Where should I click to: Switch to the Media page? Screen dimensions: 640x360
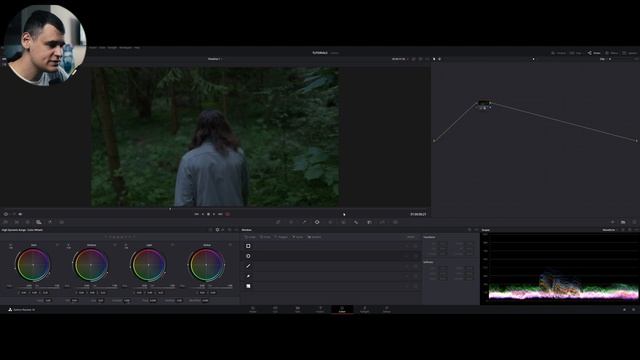point(253,309)
